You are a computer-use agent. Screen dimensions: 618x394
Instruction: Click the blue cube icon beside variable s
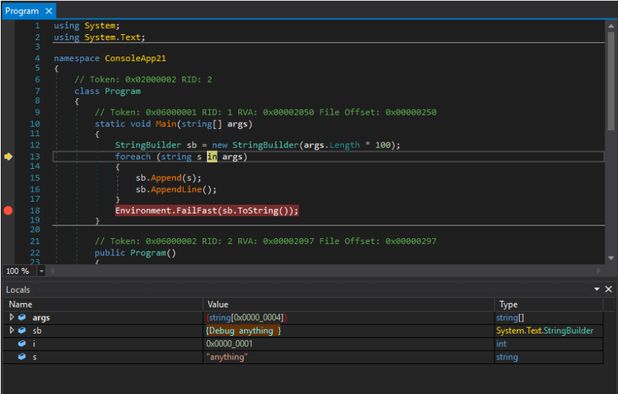coord(22,357)
